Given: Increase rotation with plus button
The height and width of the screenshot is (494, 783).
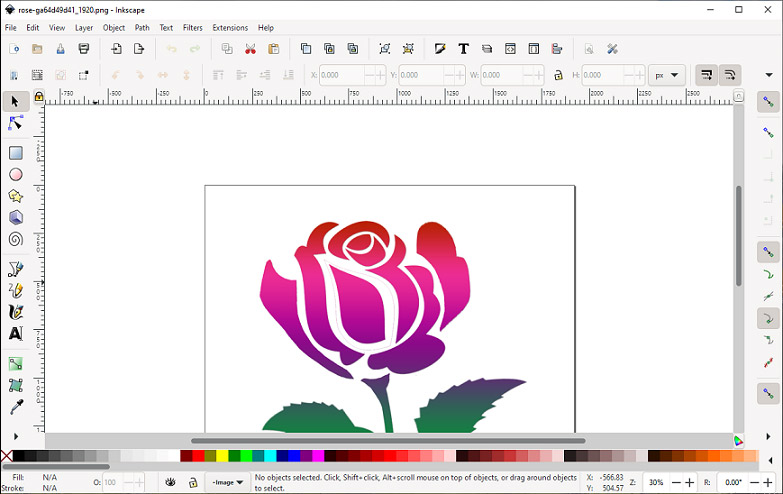Looking at the screenshot, I should 768,483.
